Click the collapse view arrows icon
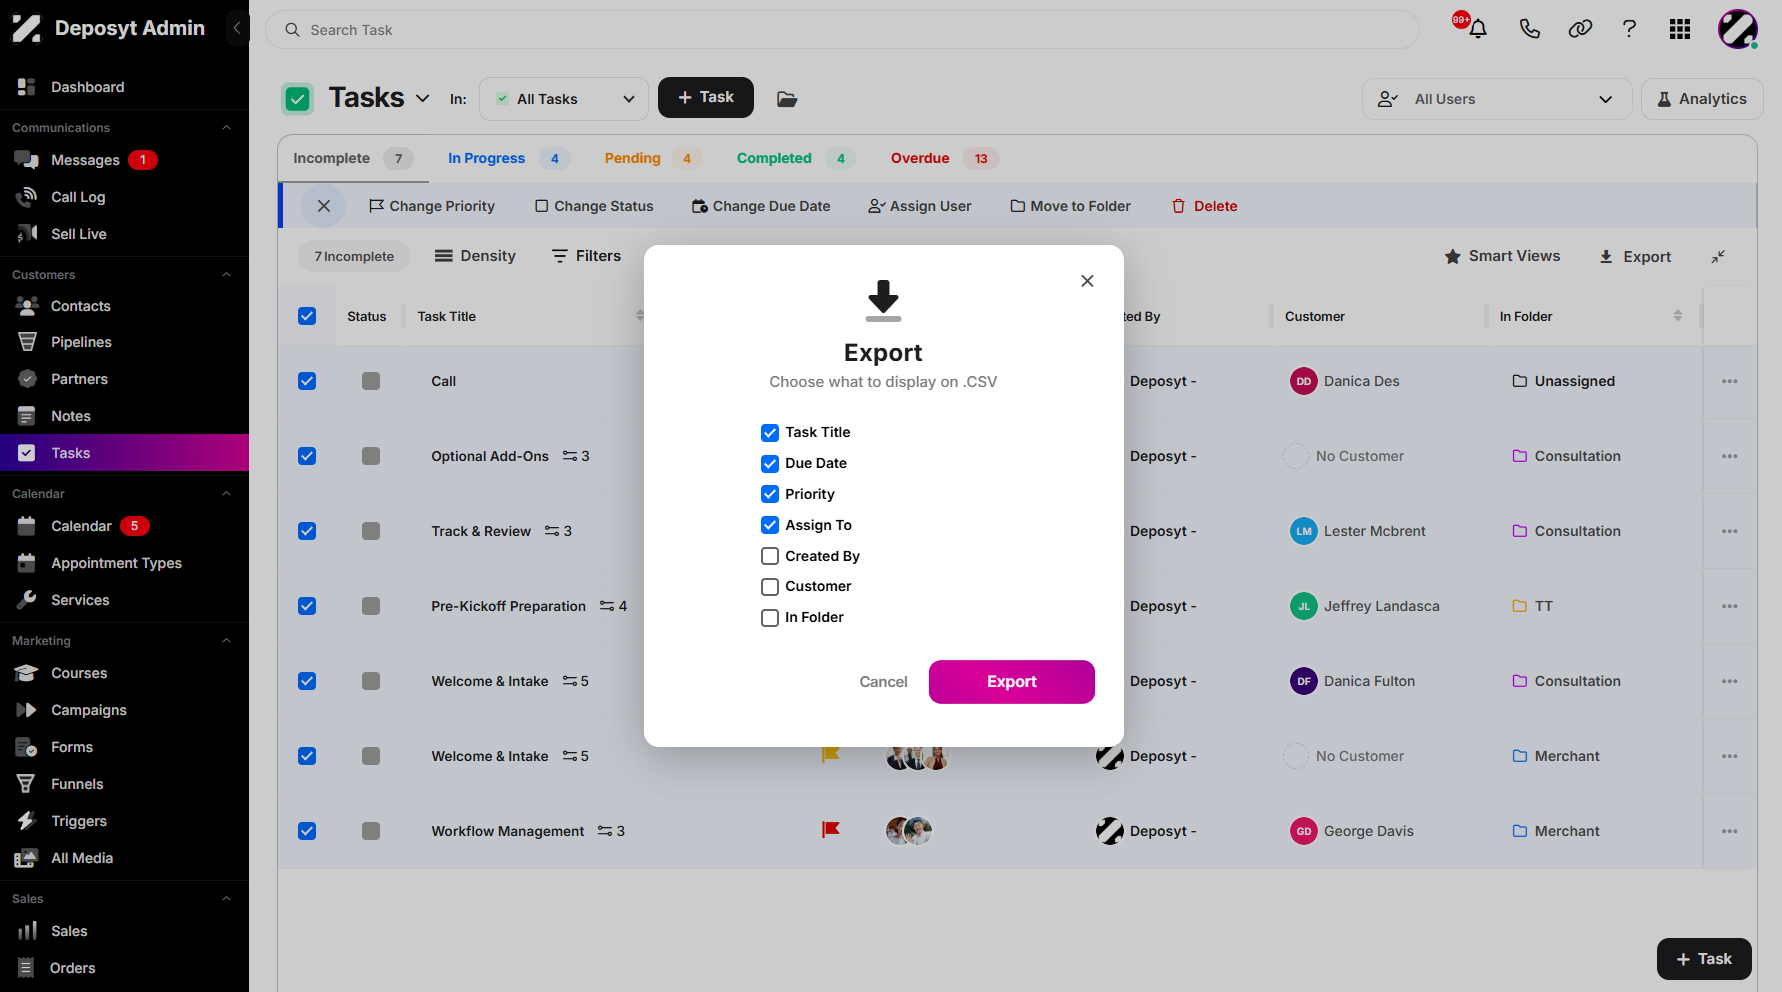The width and height of the screenshot is (1782, 992). point(1718,257)
